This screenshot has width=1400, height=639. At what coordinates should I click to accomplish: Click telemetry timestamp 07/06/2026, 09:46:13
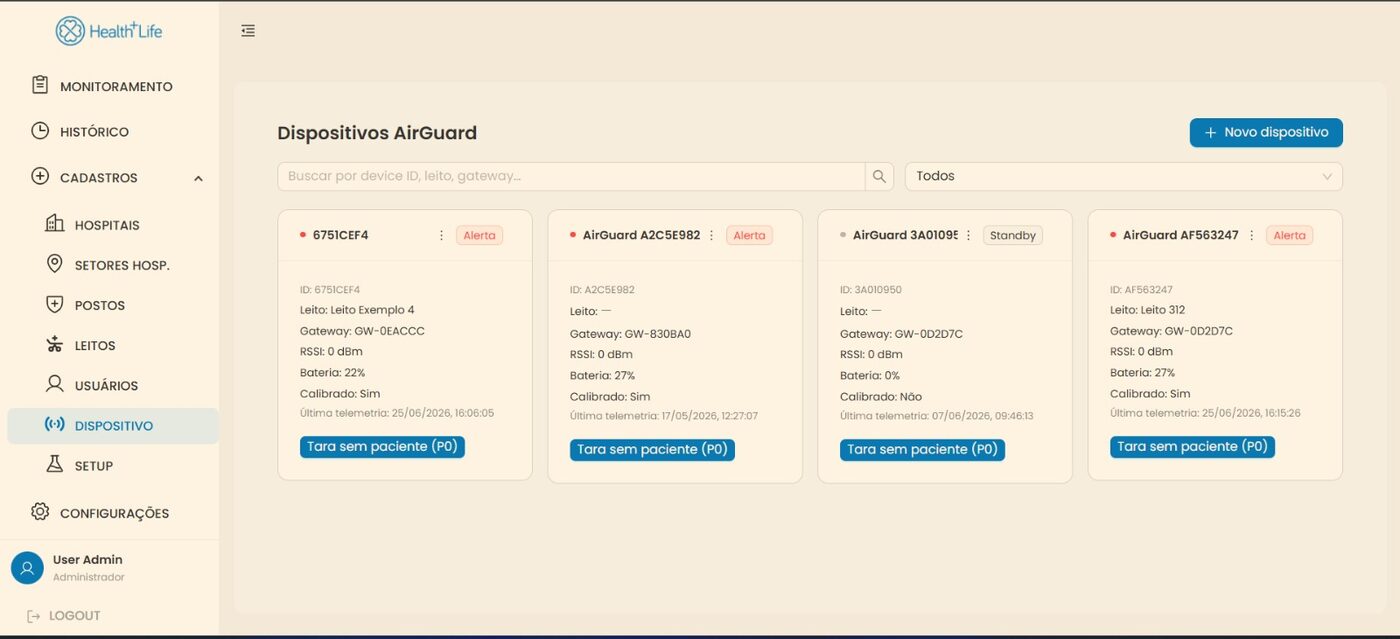pos(982,416)
